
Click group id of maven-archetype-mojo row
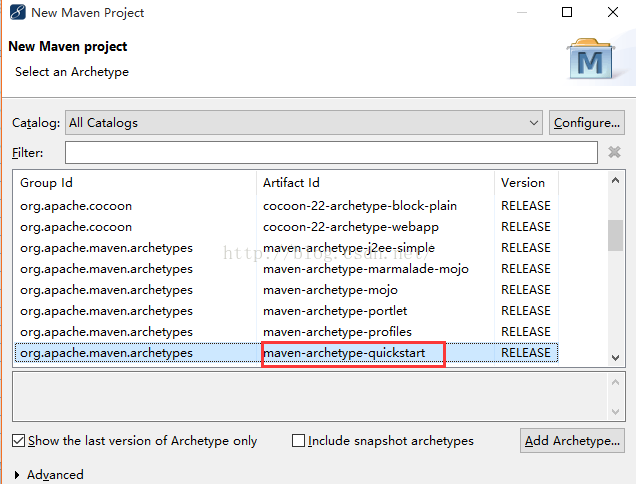[106, 290]
